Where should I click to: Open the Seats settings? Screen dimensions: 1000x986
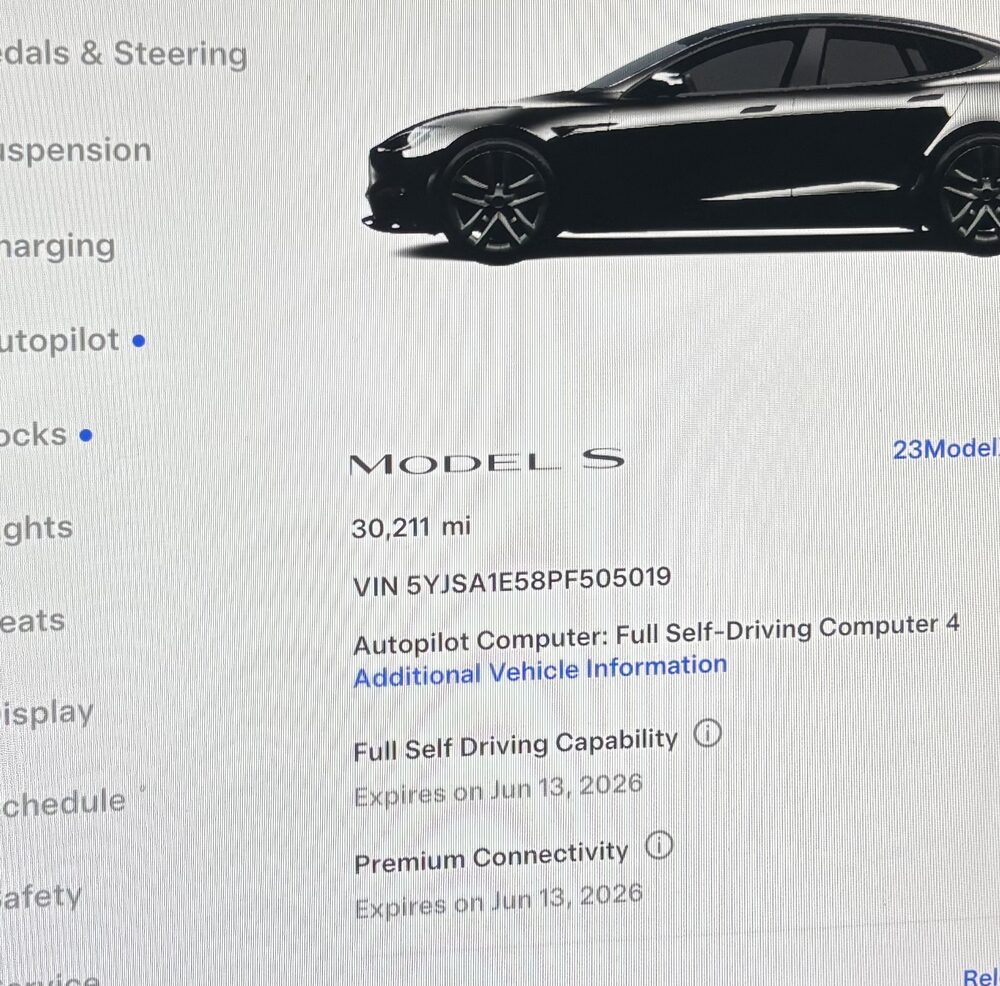[x=33, y=621]
